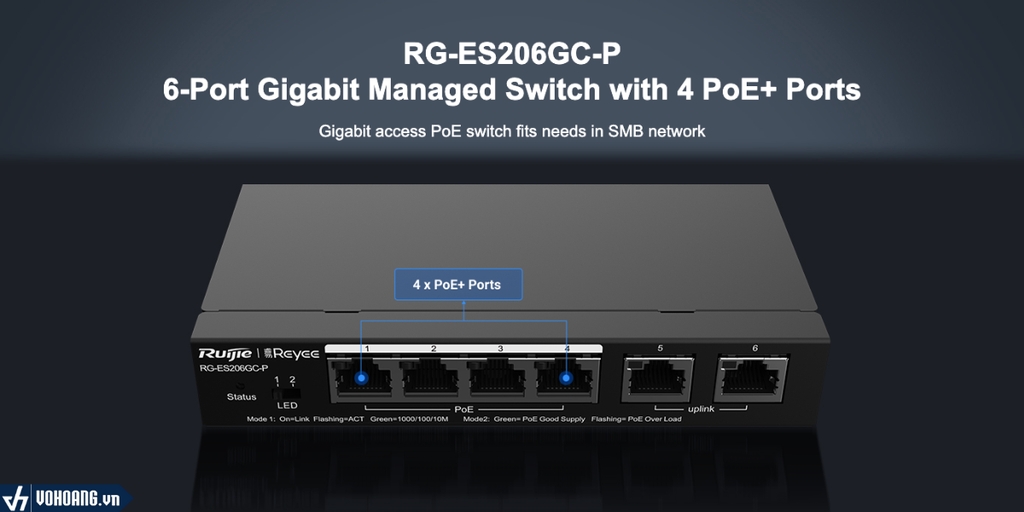The image size is (1024, 512).
Task: Click the blue dot on port 4
Action: coord(566,377)
